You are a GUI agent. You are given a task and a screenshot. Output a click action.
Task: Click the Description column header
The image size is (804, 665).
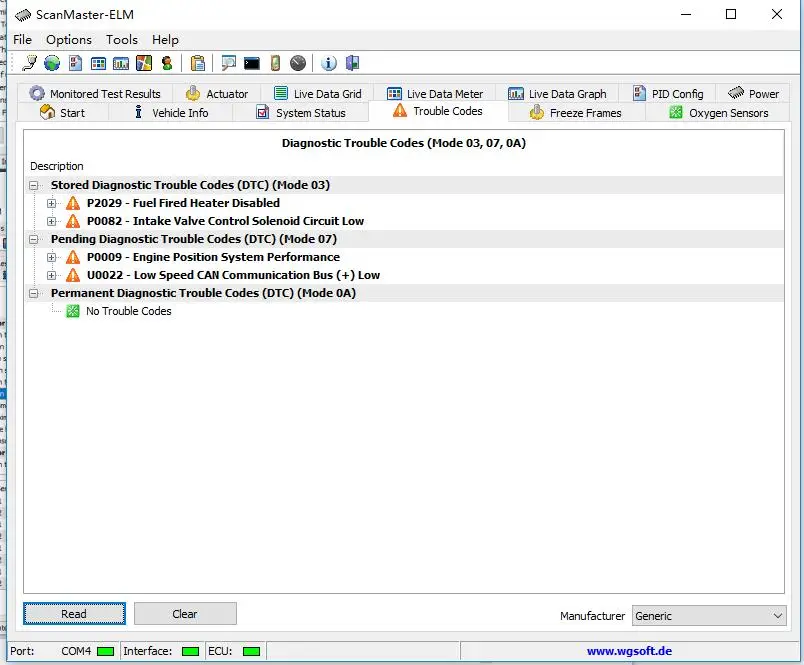click(56, 166)
